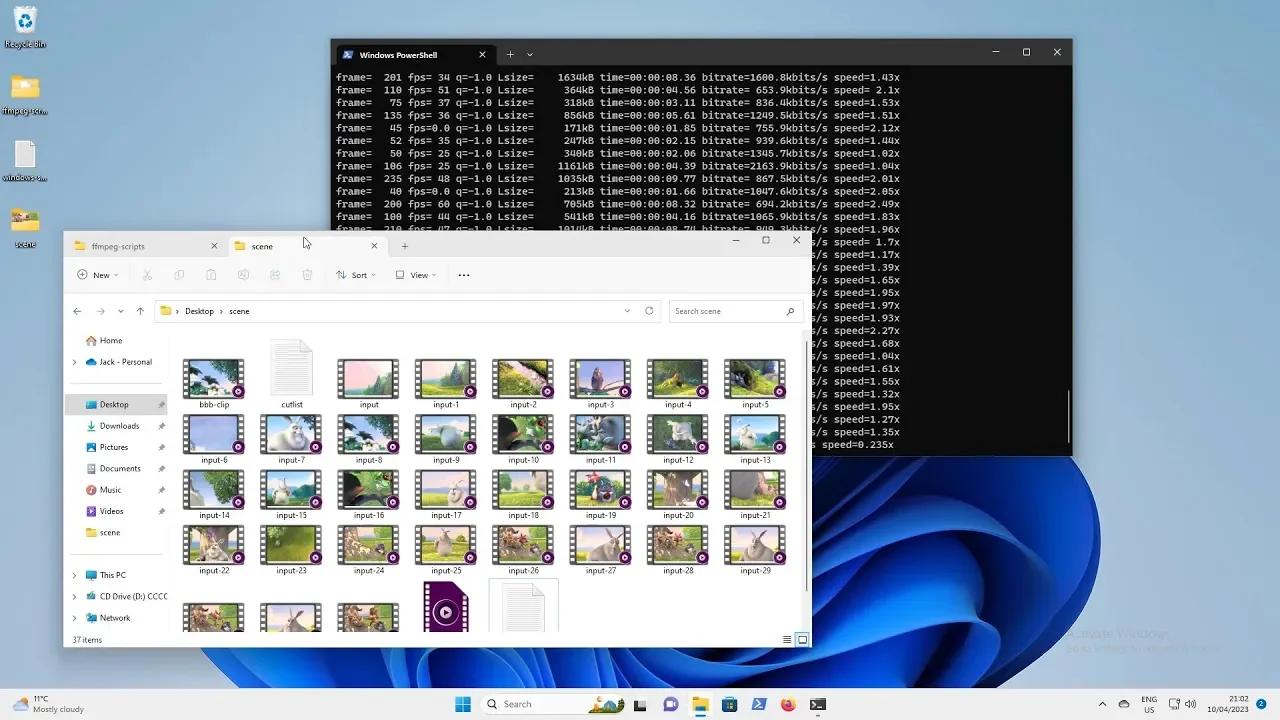Expand the Jack - Personal node
This screenshot has width=1280, height=720.
74,362
